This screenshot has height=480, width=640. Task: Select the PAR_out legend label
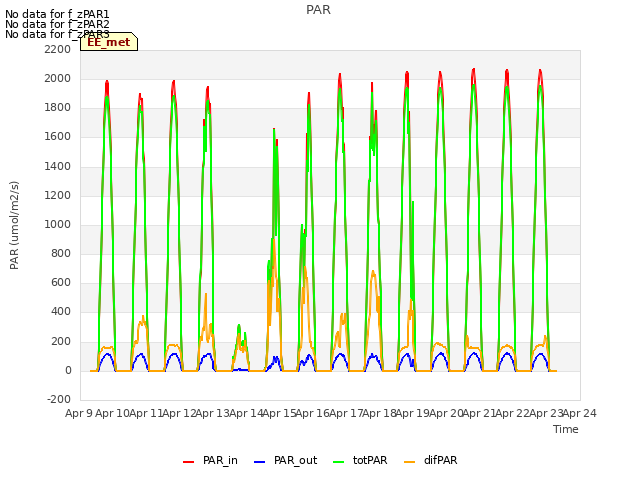point(296,460)
